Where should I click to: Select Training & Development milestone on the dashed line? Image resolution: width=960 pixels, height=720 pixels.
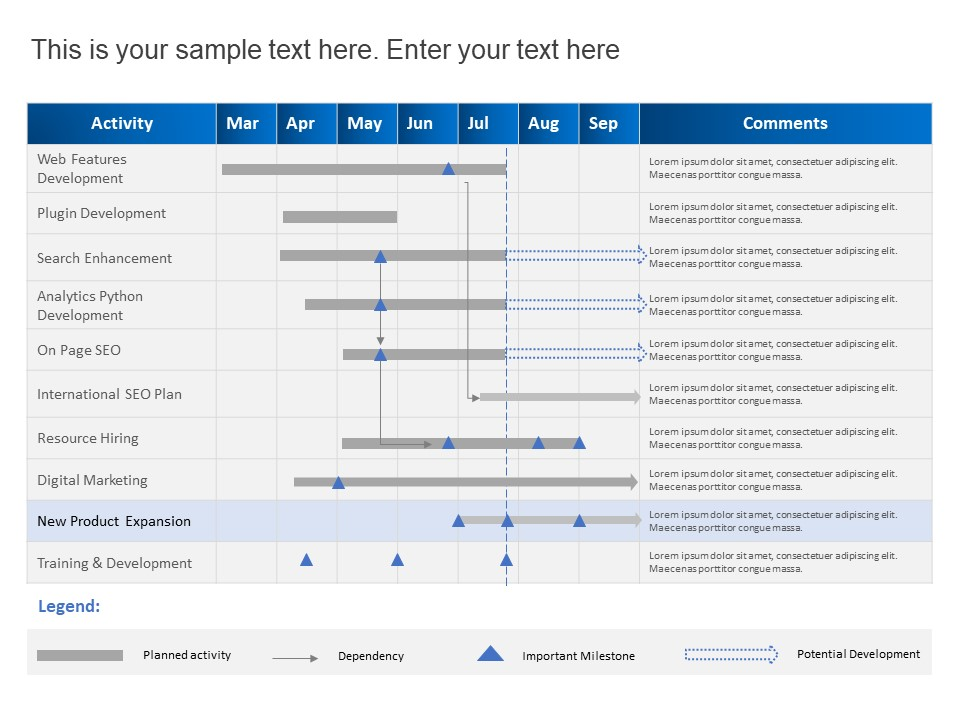tap(506, 560)
